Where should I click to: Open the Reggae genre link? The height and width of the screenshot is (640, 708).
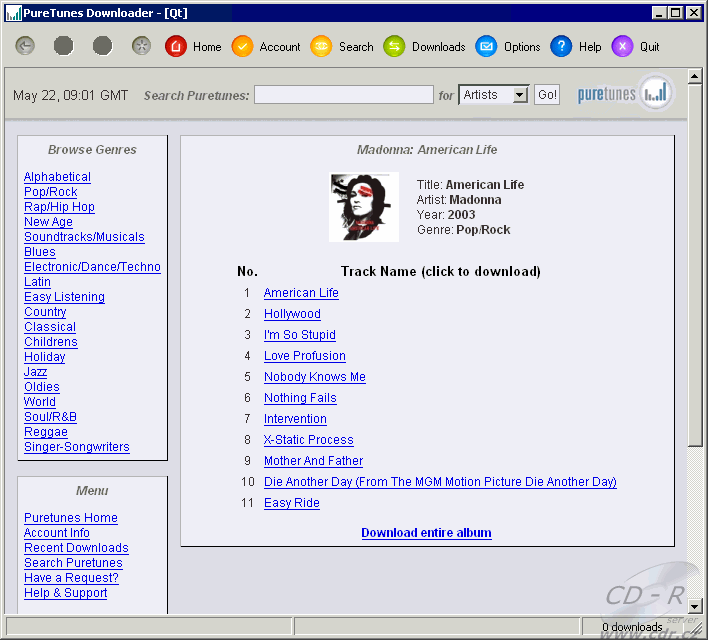(x=46, y=432)
